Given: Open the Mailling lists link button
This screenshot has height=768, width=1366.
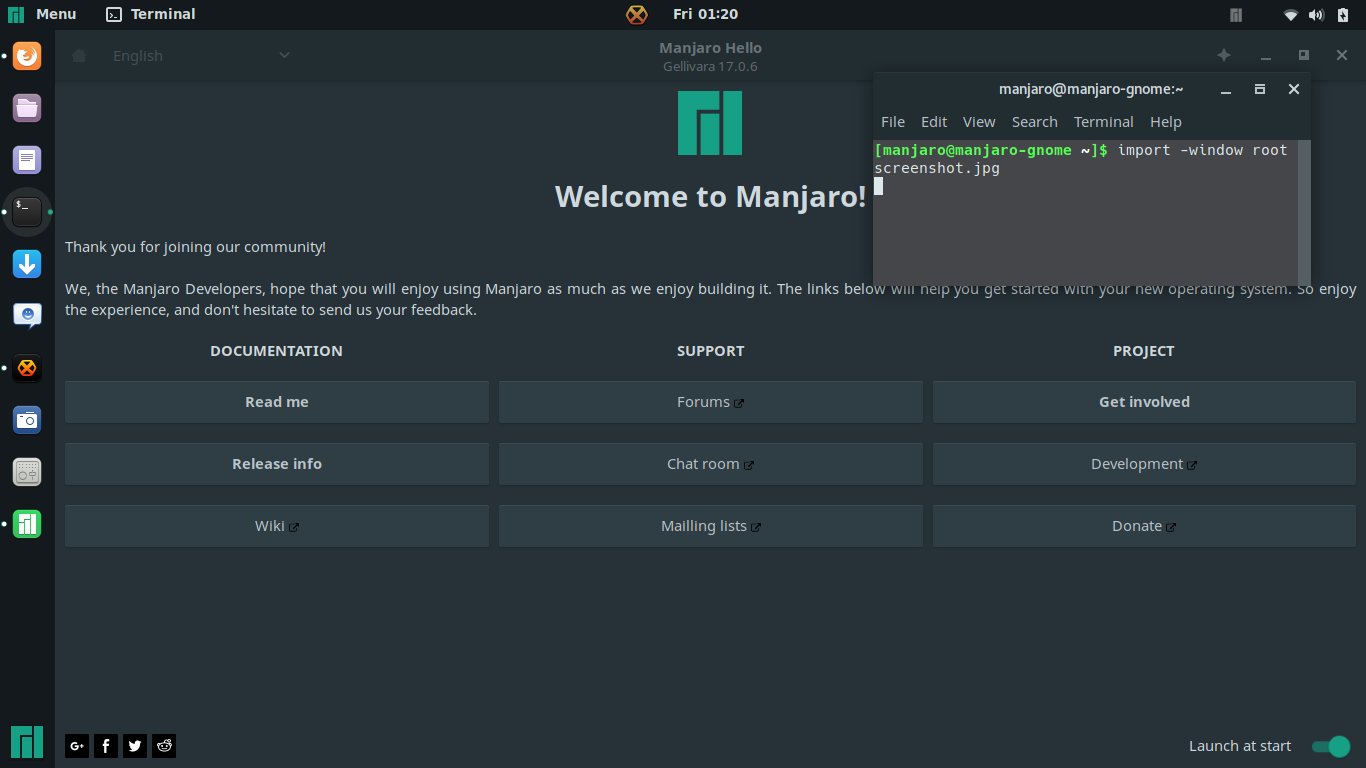Looking at the screenshot, I should 711,526.
